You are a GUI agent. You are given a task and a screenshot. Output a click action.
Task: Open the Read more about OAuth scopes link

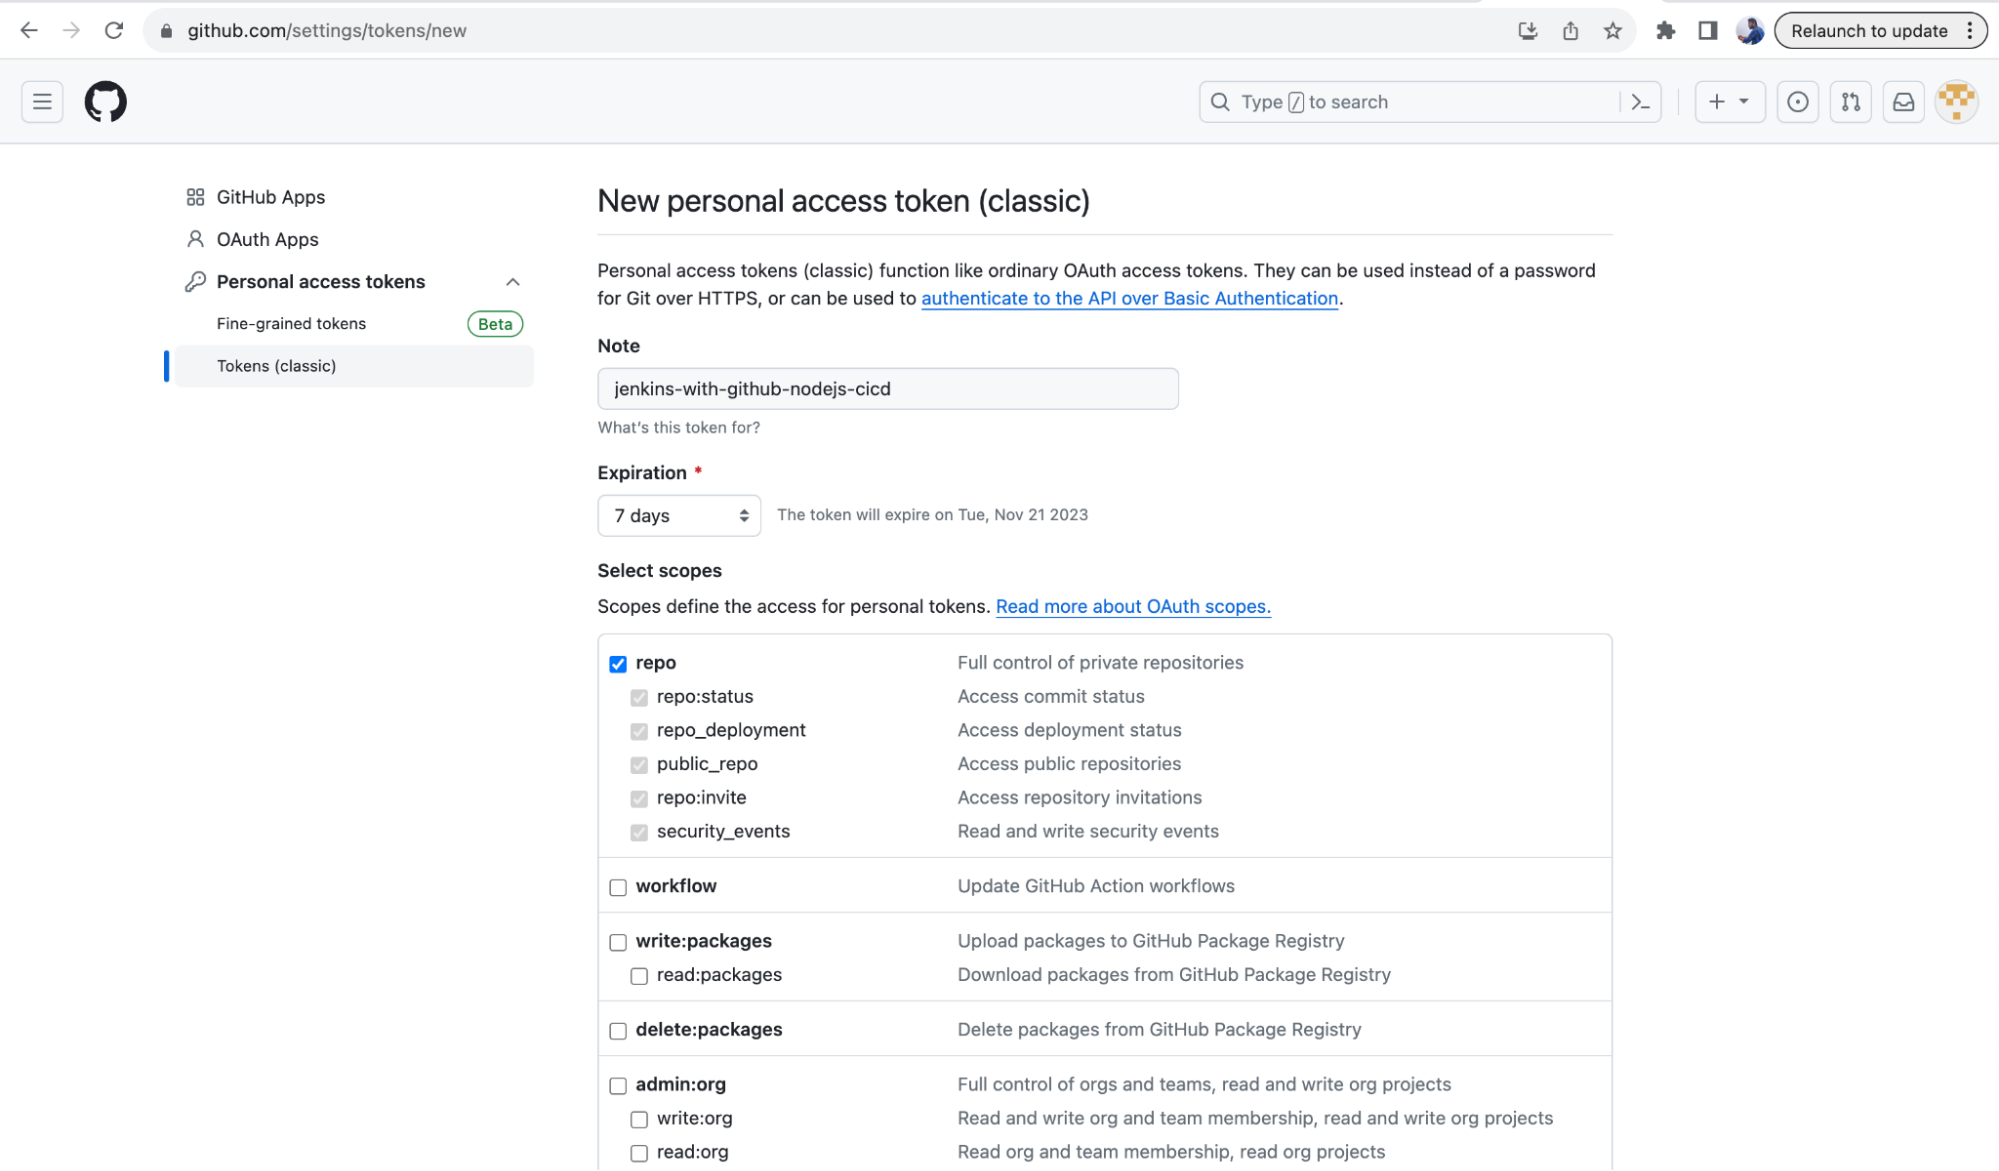tap(1132, 606)
